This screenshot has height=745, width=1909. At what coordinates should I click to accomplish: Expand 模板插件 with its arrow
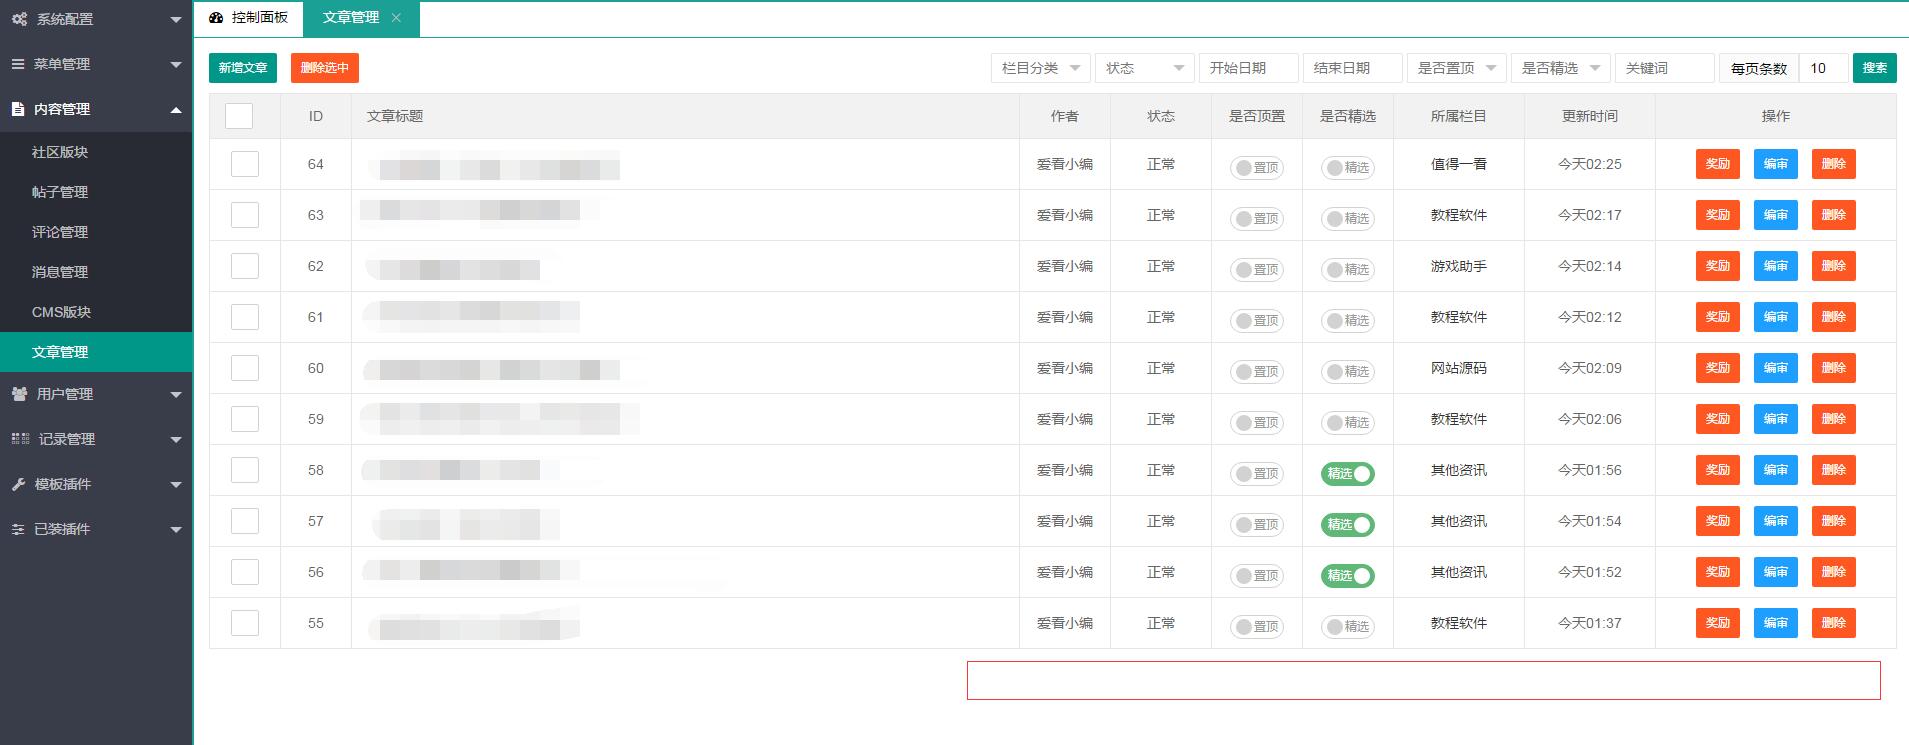(x=176, y=485)
